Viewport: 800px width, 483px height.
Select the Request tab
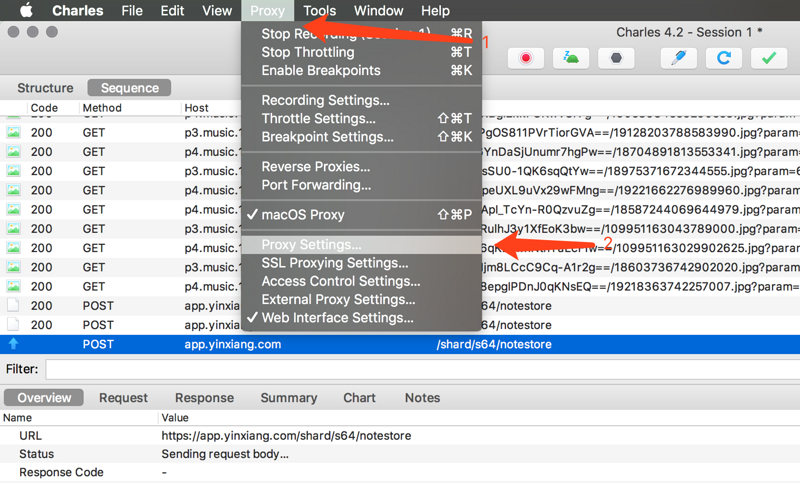pos(123,398)
